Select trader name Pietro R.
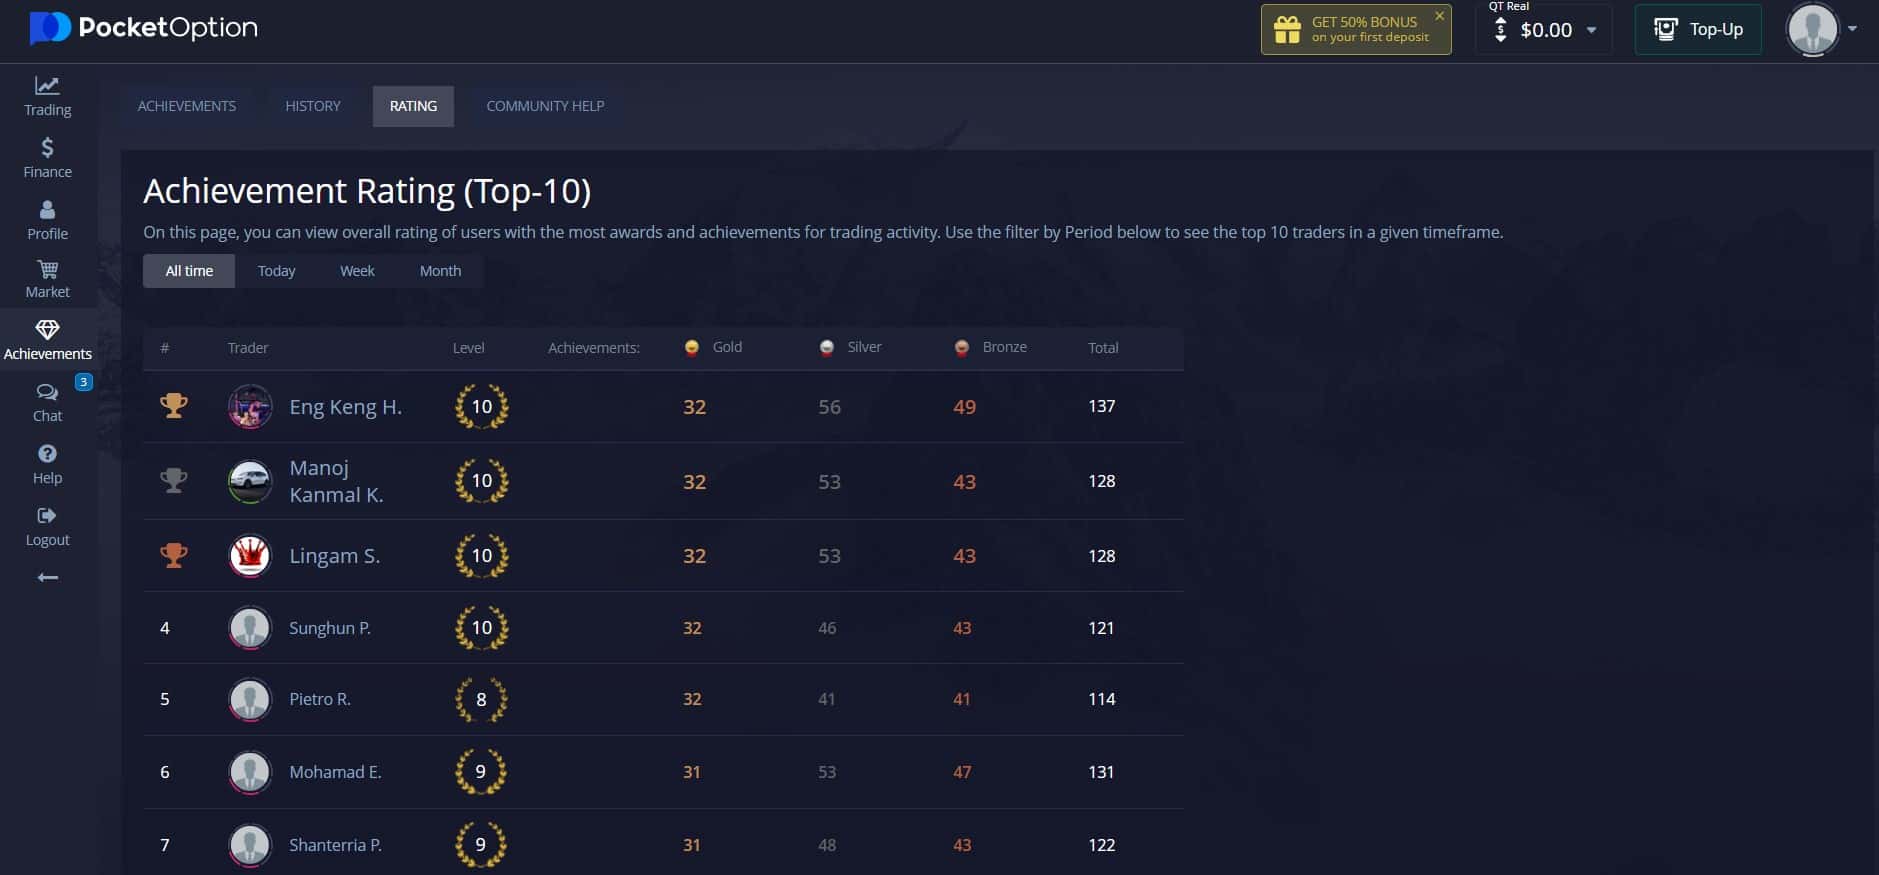Viewport: 1879px width, 875px height. 320,699
